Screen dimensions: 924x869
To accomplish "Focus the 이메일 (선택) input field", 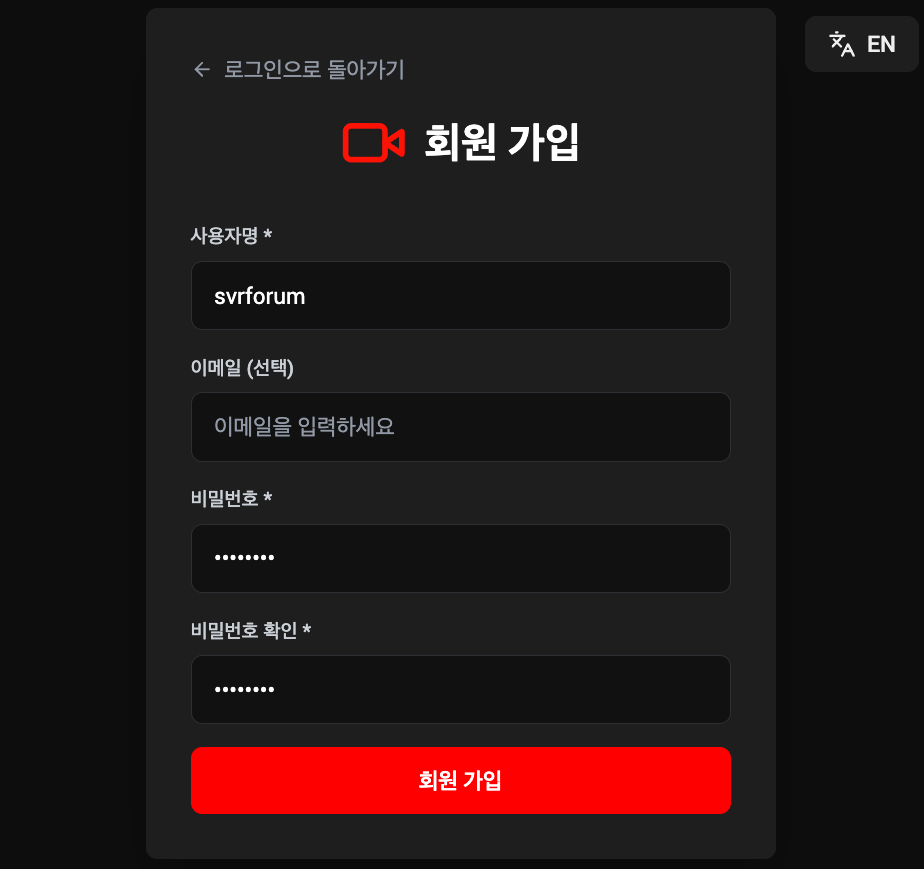I will pyautogui.click(x=461, y=427).
